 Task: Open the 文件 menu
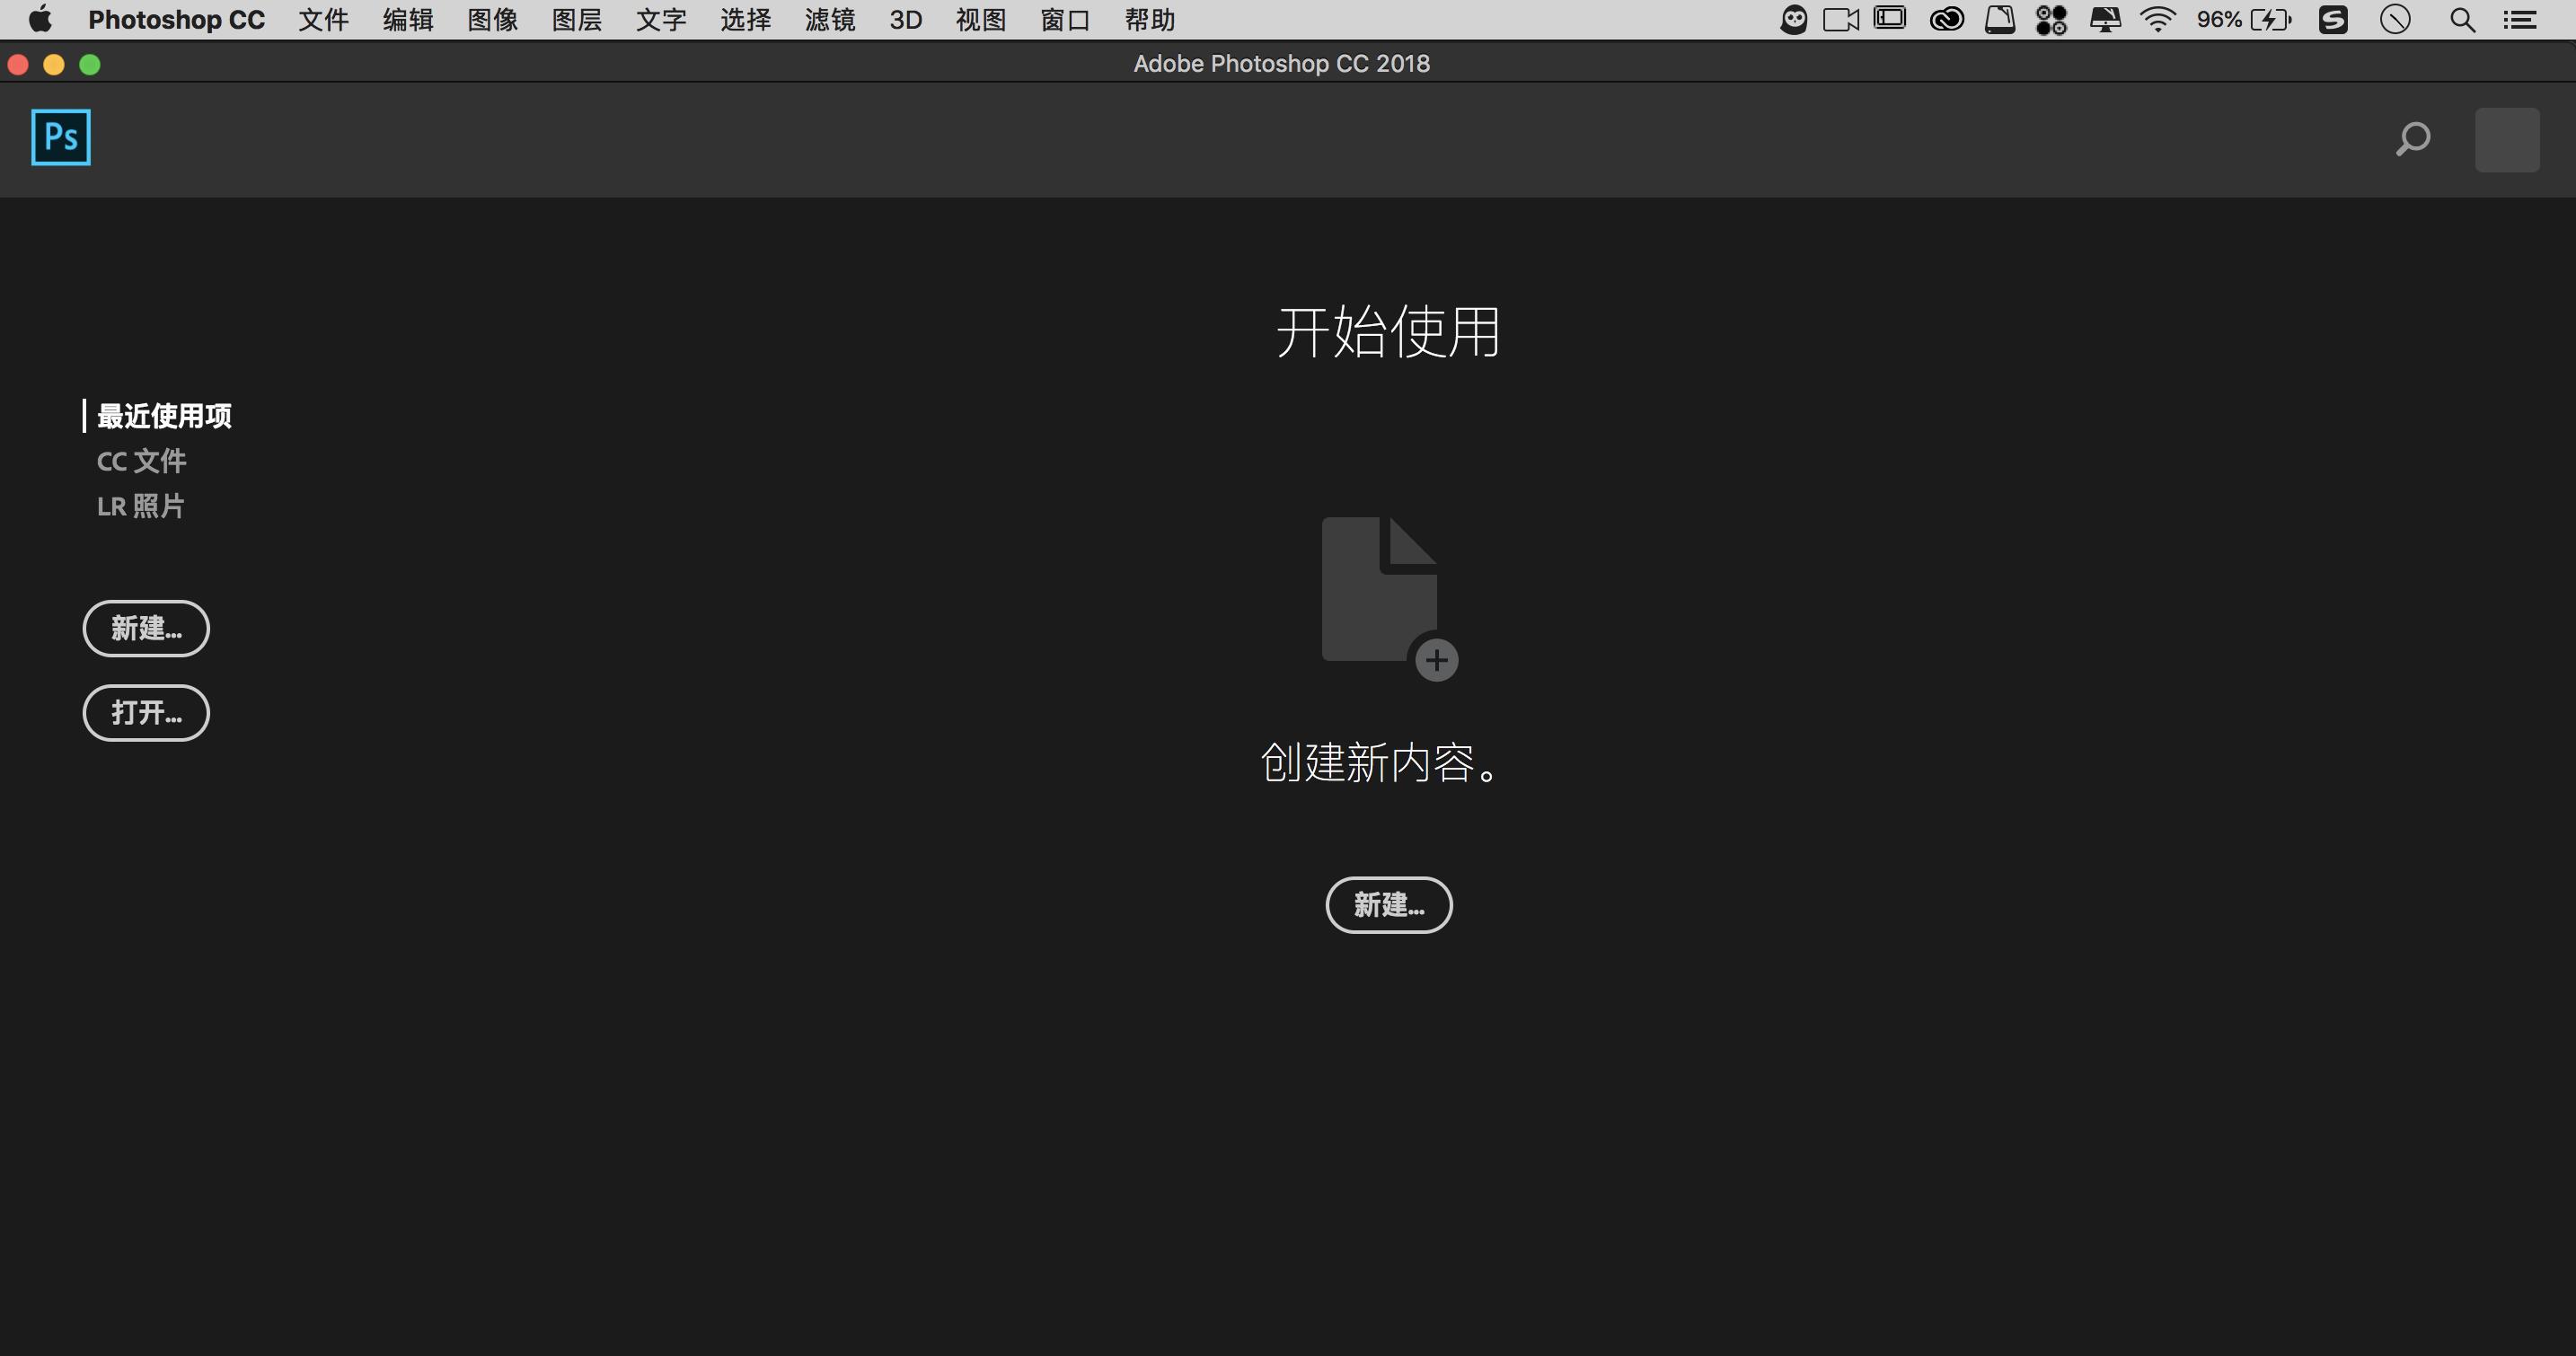click(322, 19)
